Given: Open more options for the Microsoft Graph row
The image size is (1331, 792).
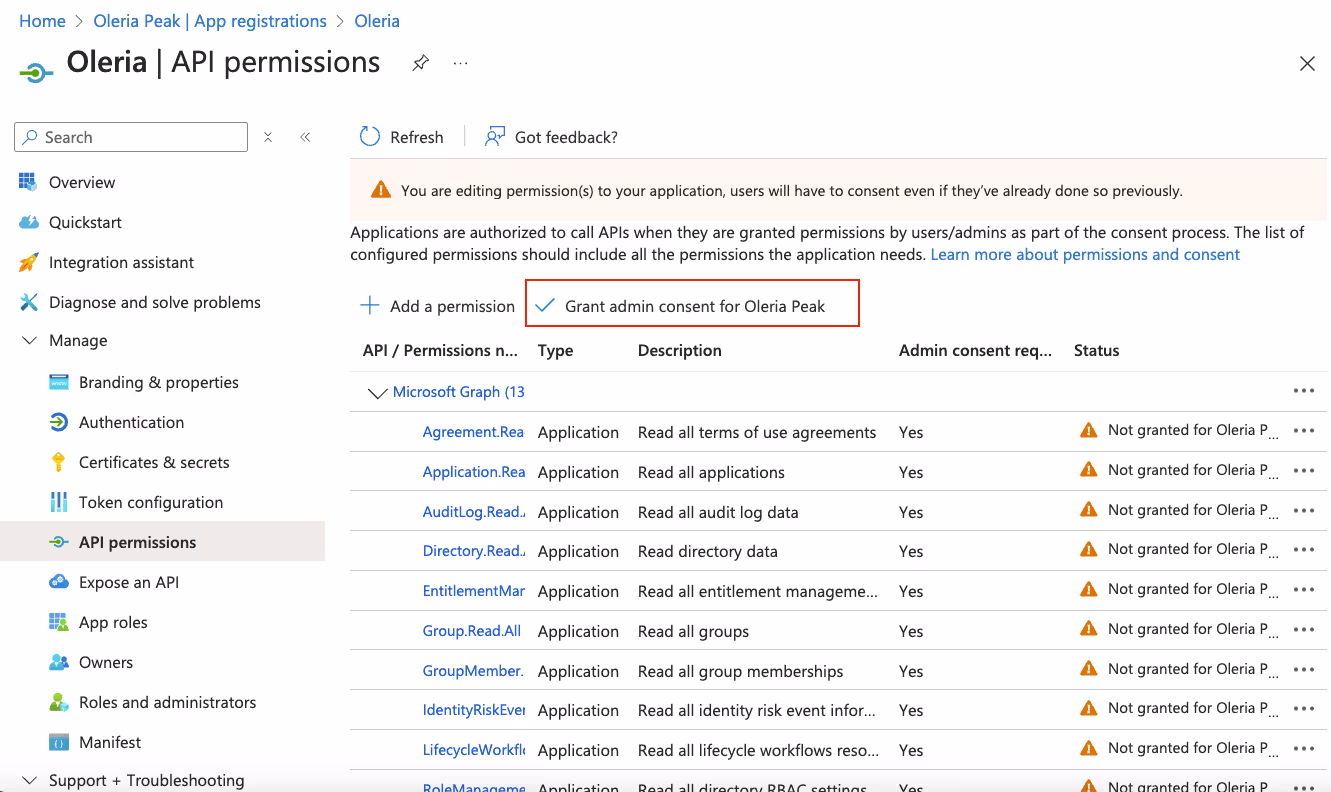Looking at the screenshot, I should (1303, 391).
